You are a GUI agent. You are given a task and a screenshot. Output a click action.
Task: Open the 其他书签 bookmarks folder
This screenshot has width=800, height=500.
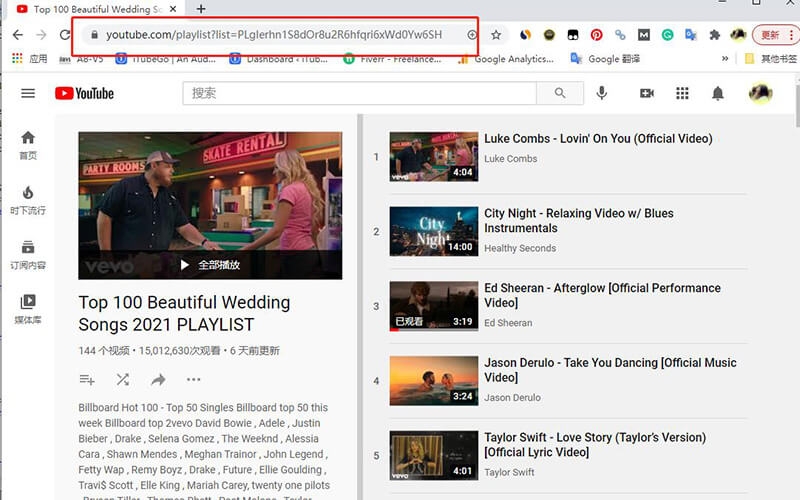click(x=771, y=59)
